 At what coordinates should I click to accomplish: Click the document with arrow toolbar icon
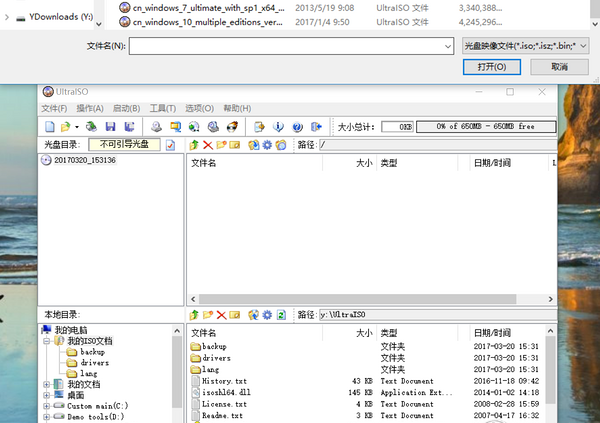click(259, 127)
